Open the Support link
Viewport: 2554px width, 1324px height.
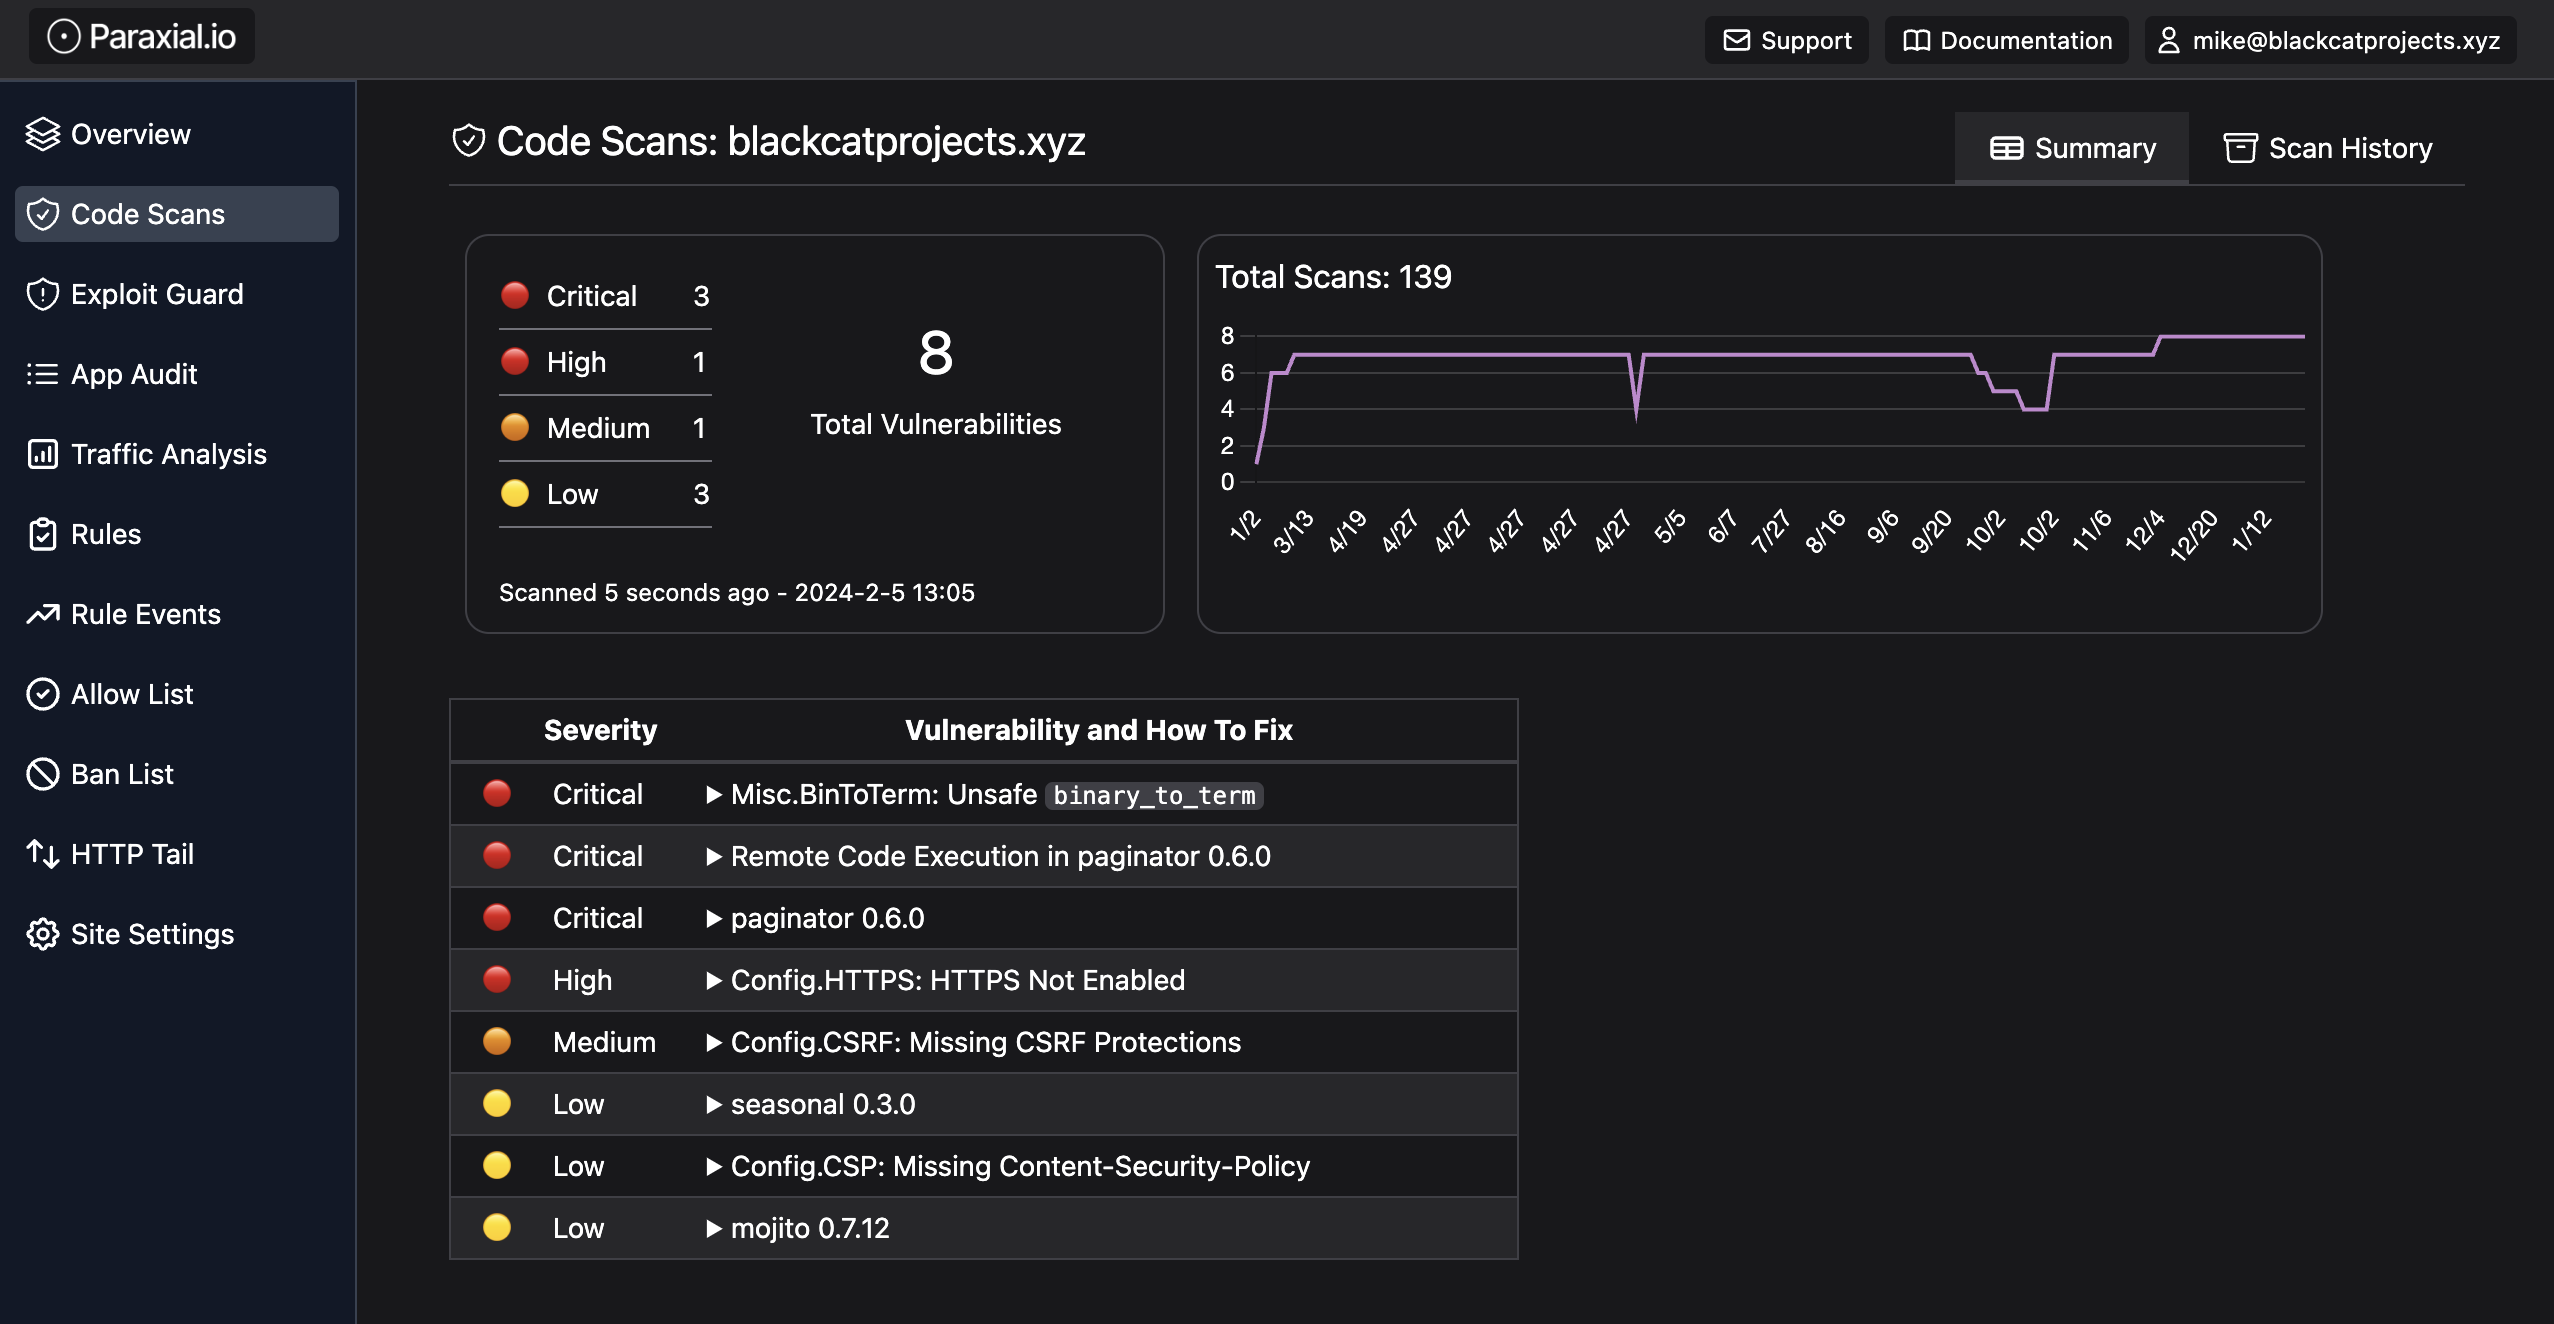click(1786, 40)
